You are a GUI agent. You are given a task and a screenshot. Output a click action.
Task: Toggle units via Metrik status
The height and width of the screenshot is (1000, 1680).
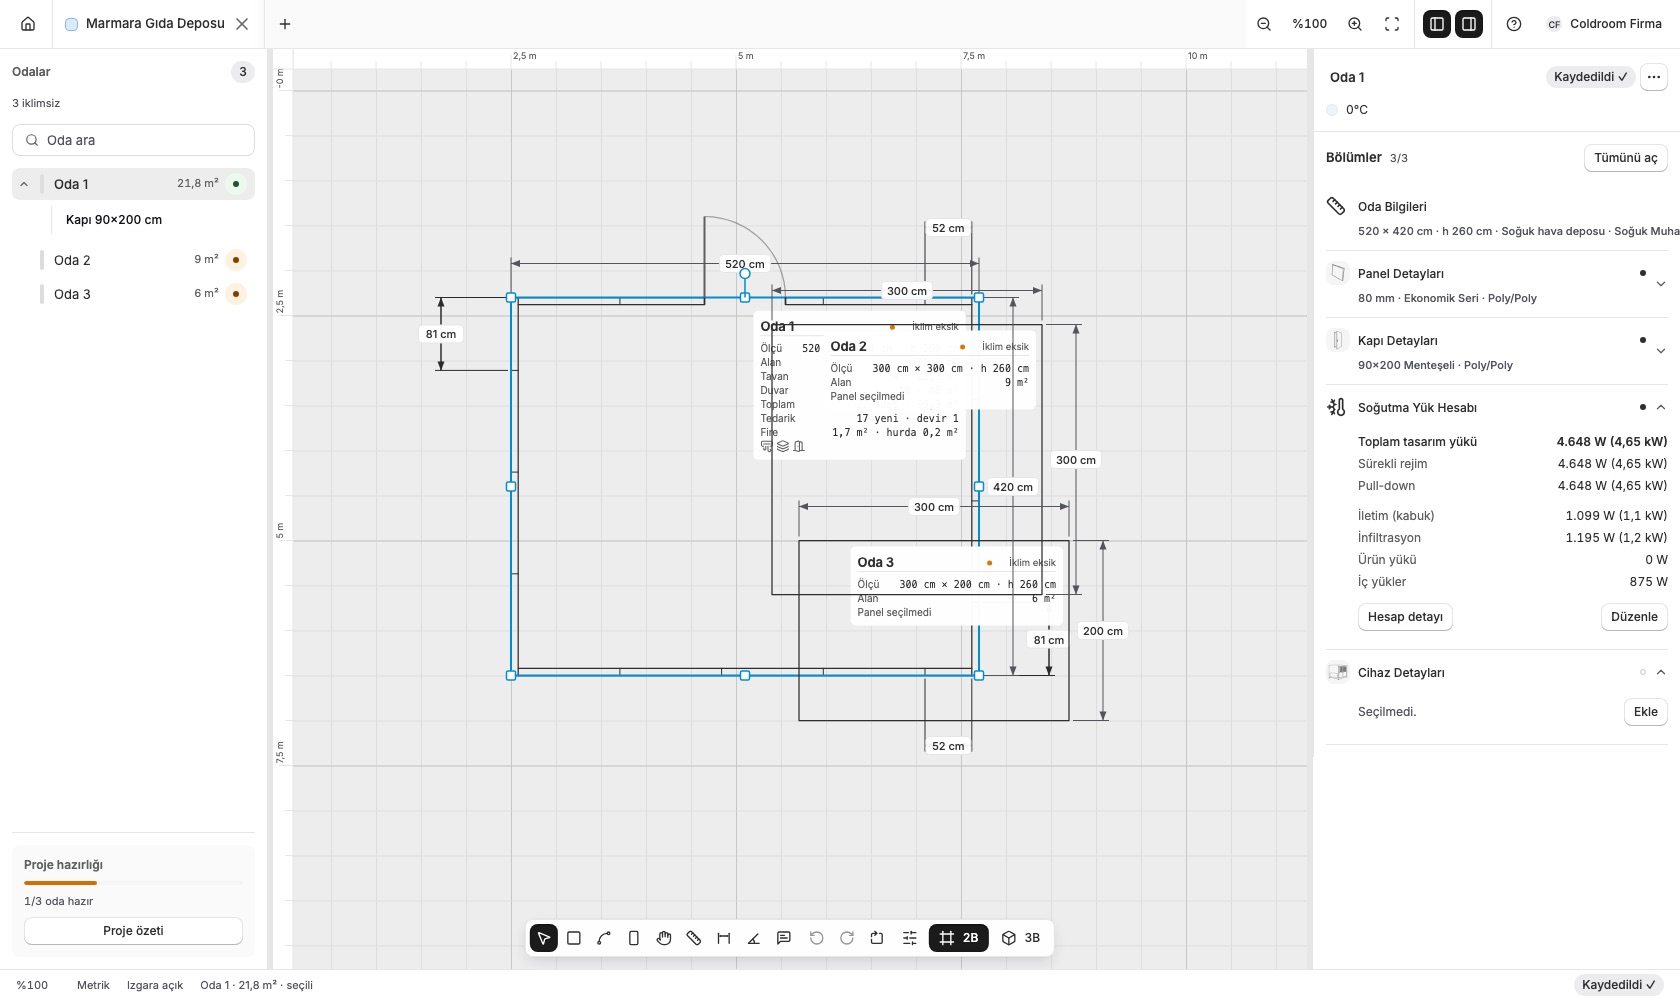point(93,985)
